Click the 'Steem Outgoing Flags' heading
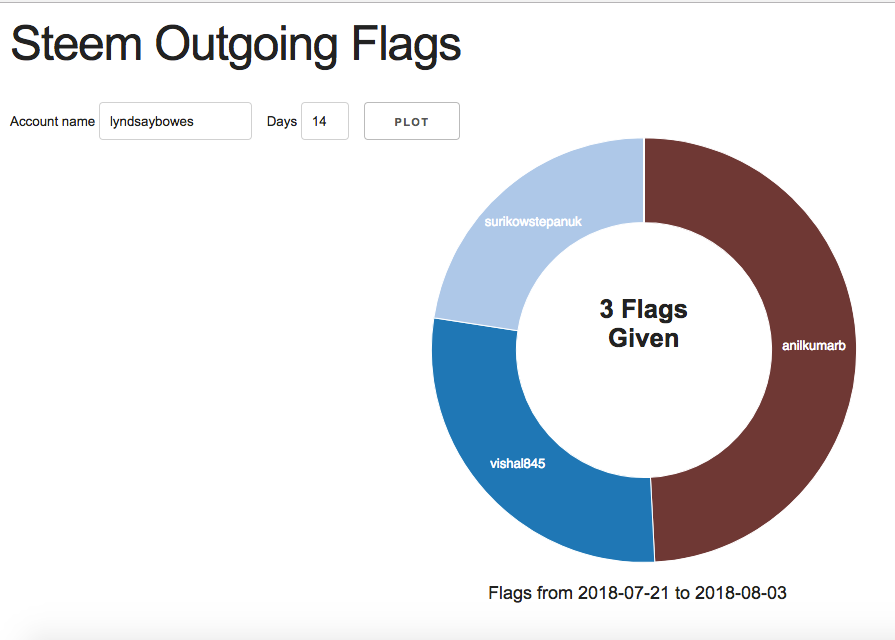895x640 pixels. click(236, 45)
